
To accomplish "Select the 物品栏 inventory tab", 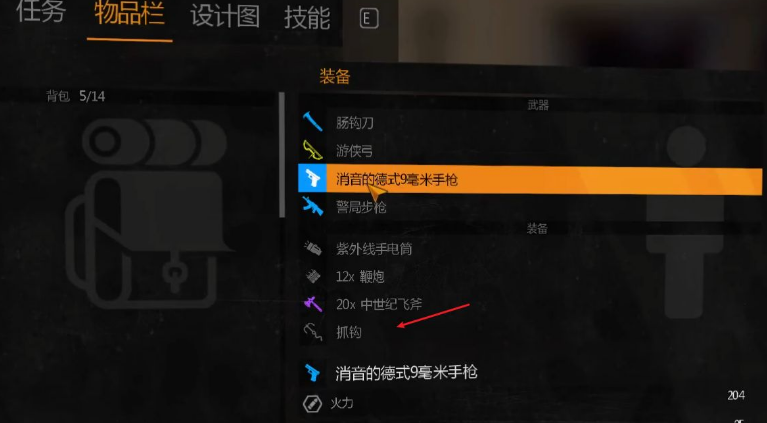I will pyautogui.click(x=130, y=14).
